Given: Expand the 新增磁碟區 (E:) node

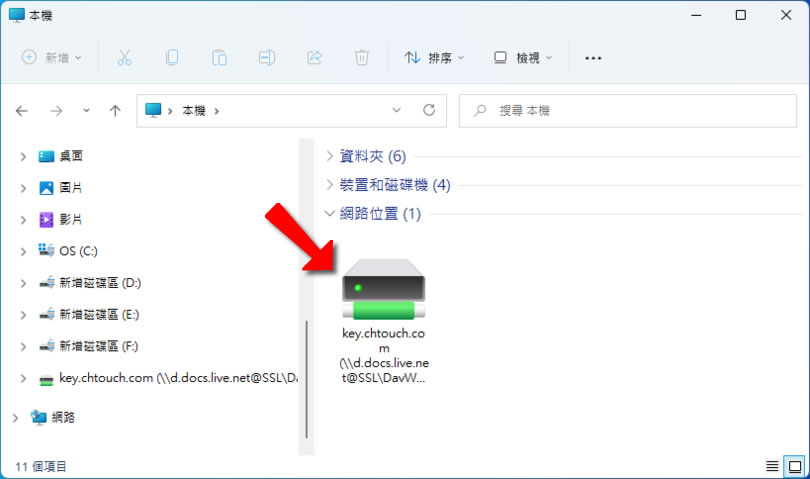Looking at the screenshot, I should (23, 315).
